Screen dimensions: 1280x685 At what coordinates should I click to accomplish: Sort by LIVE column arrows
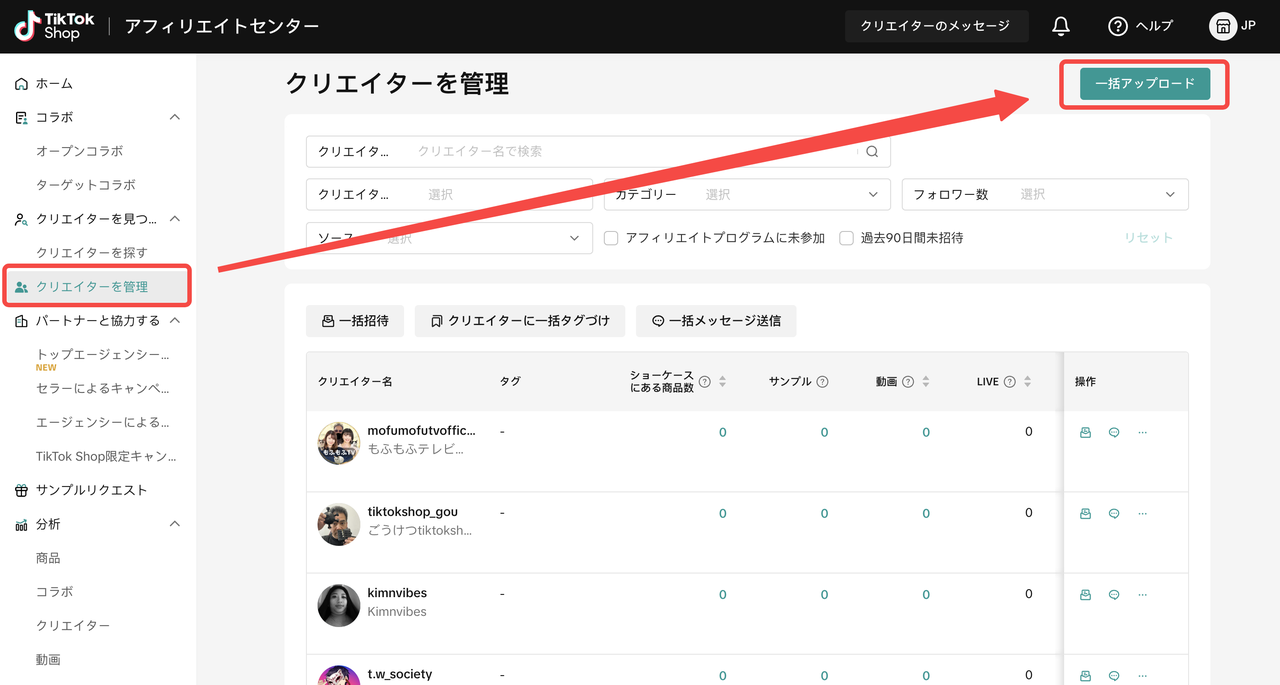(1027, 381)
